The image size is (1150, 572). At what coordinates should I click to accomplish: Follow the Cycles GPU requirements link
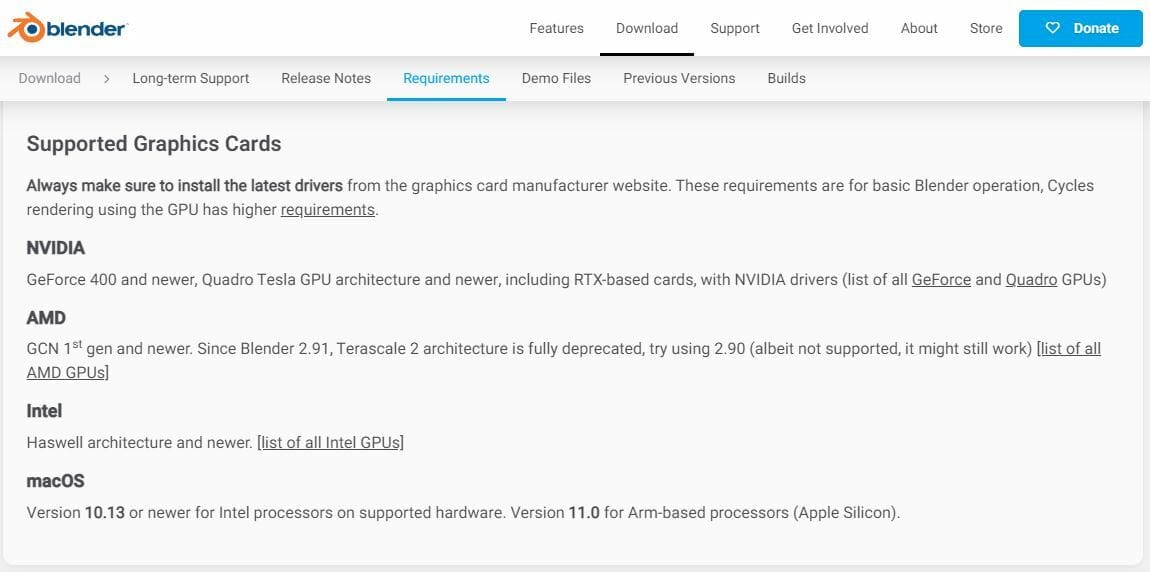click(x=328, y=210)
